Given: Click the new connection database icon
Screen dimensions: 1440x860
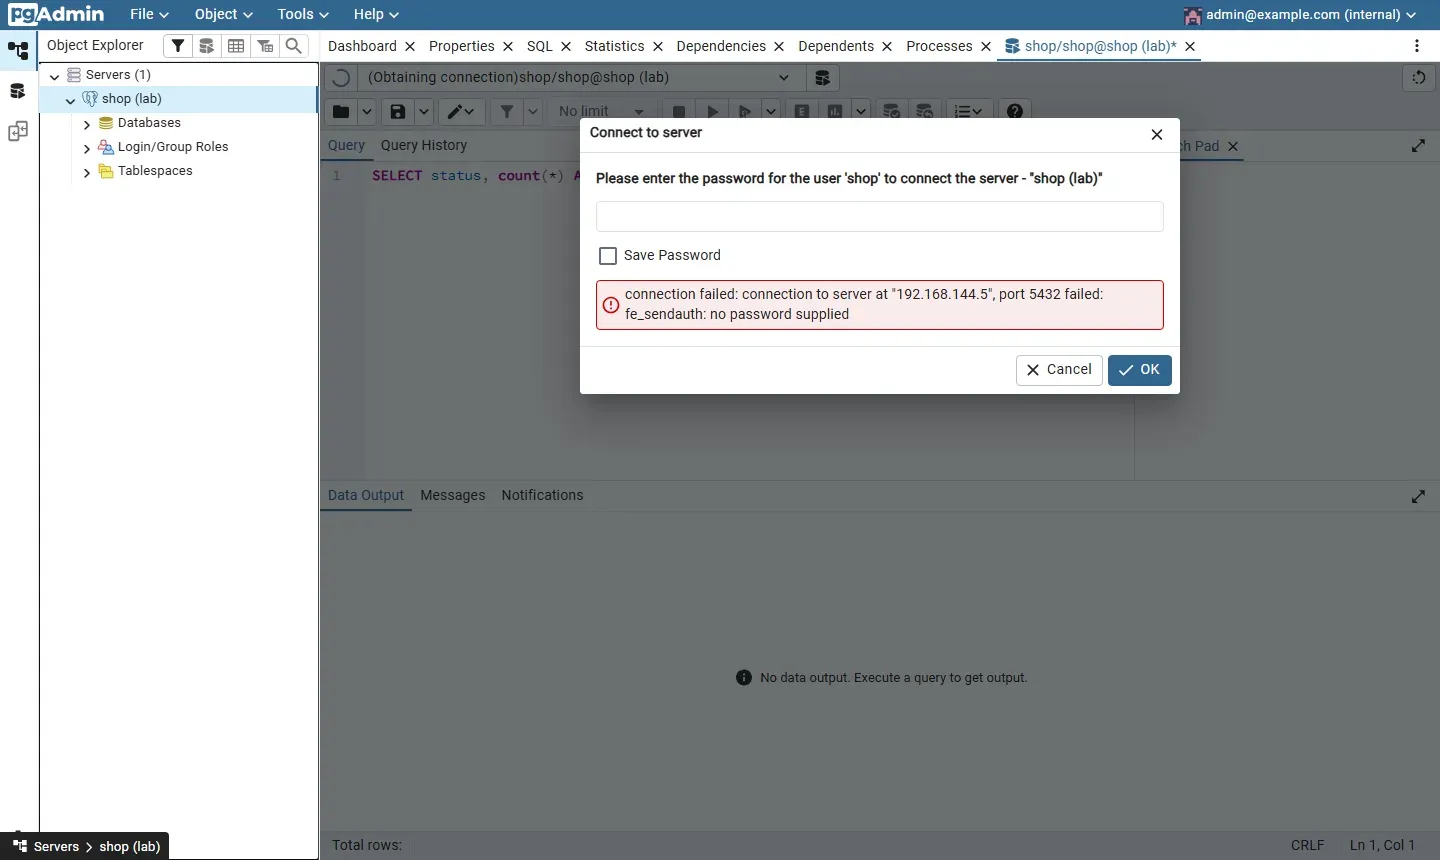Looking at the screenshot, I should [822, 78].
